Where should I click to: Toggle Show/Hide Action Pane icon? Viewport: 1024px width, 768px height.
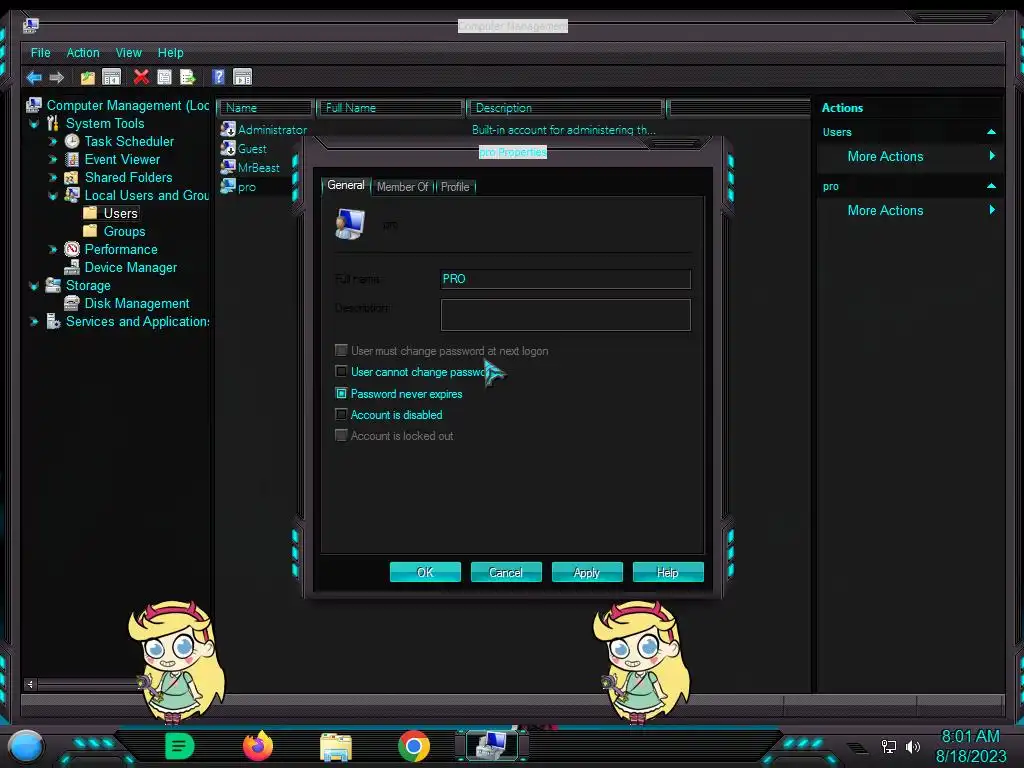click(x=242, y=77)
